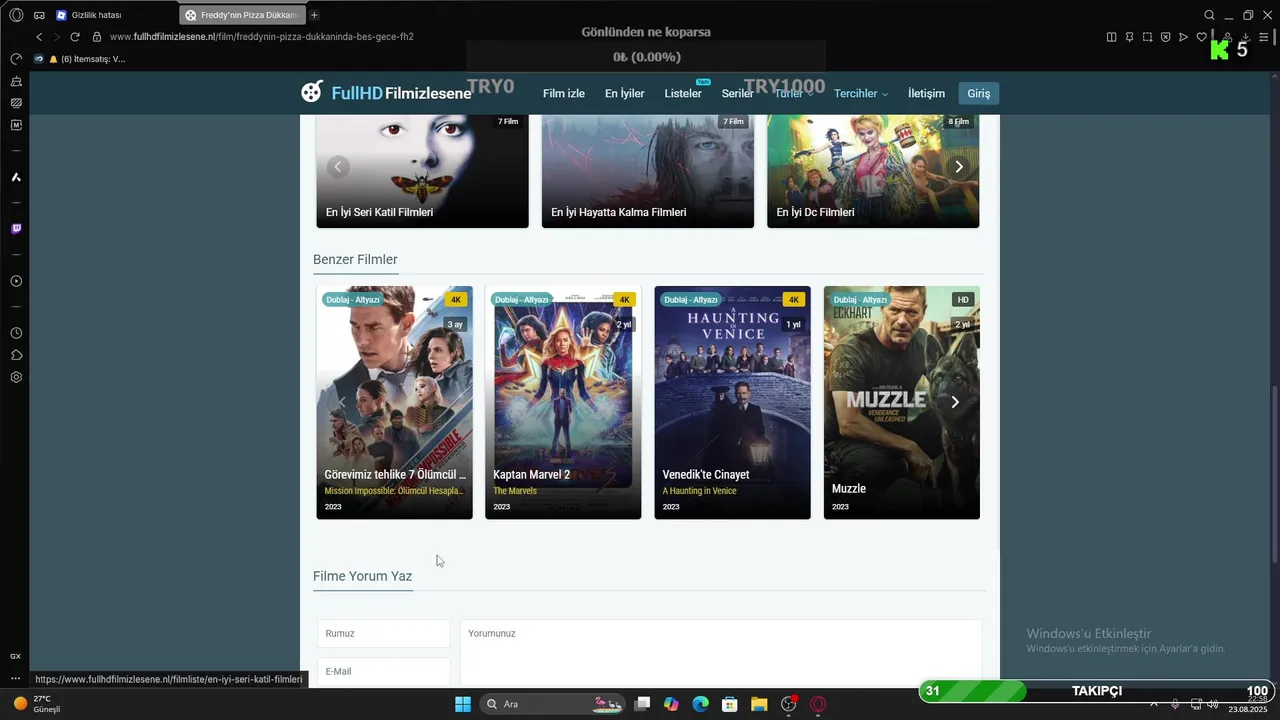
Task: Click the Giriş login button
Action: 978,93
